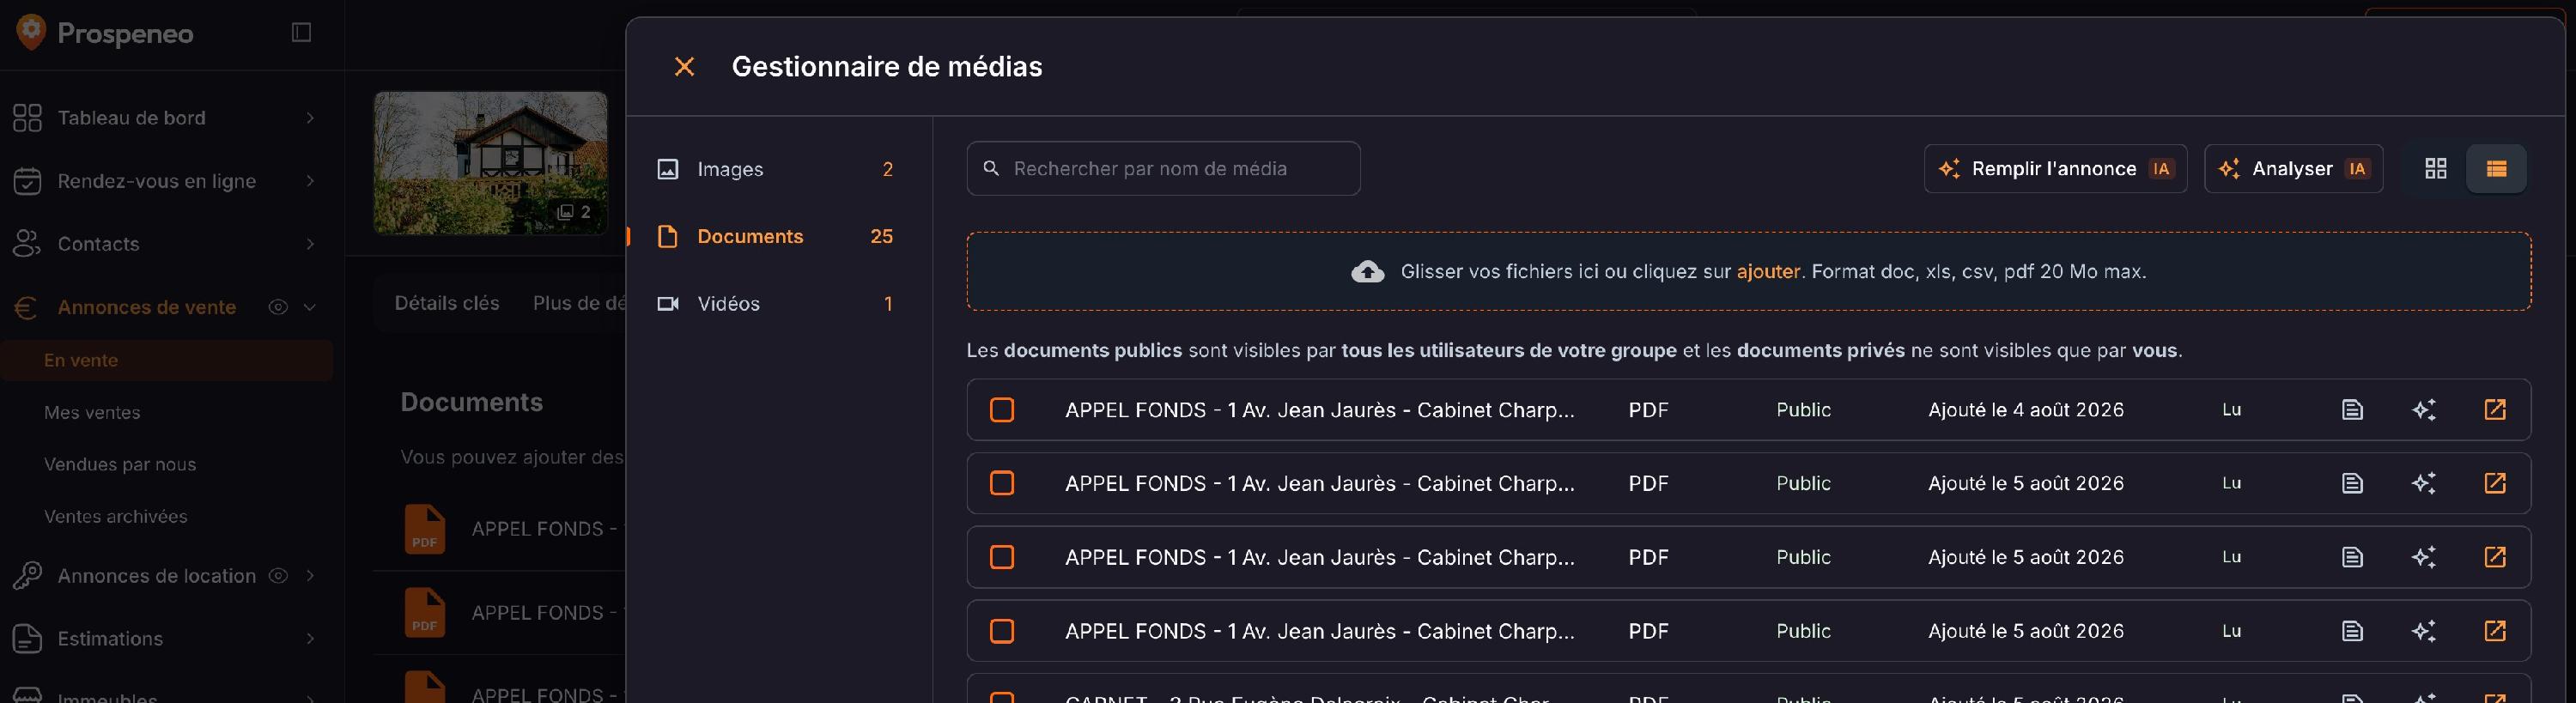Select Ventes archivées in the sidebar
This screenshot has width=2576, height=703.
point(116,517)
